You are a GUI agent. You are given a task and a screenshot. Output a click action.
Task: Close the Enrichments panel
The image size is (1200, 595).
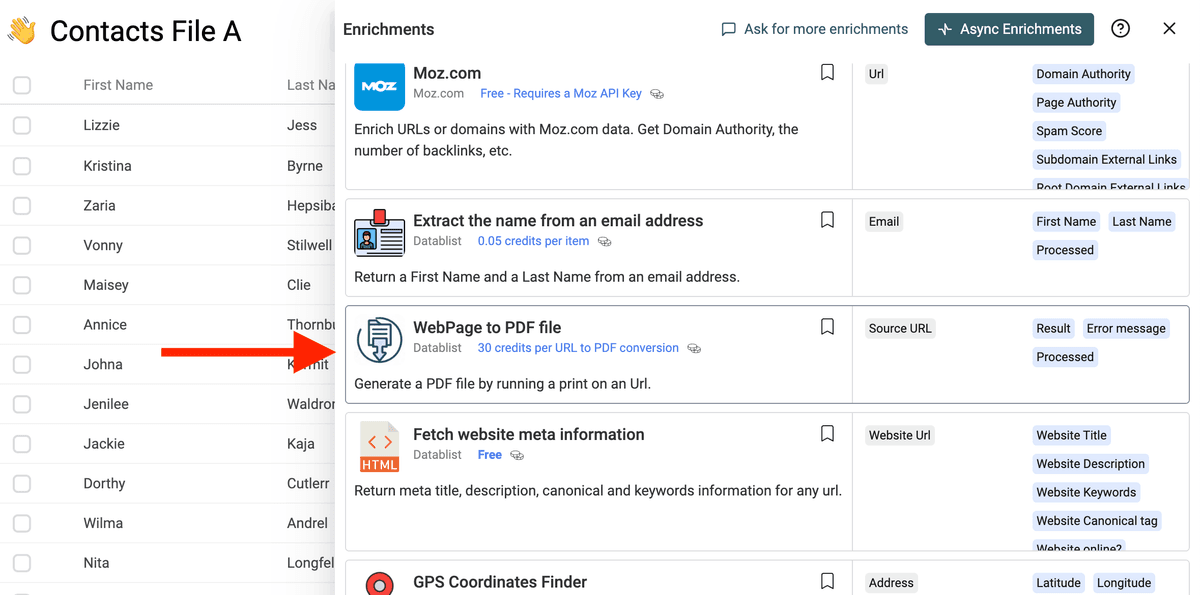tap(1169, 29)
